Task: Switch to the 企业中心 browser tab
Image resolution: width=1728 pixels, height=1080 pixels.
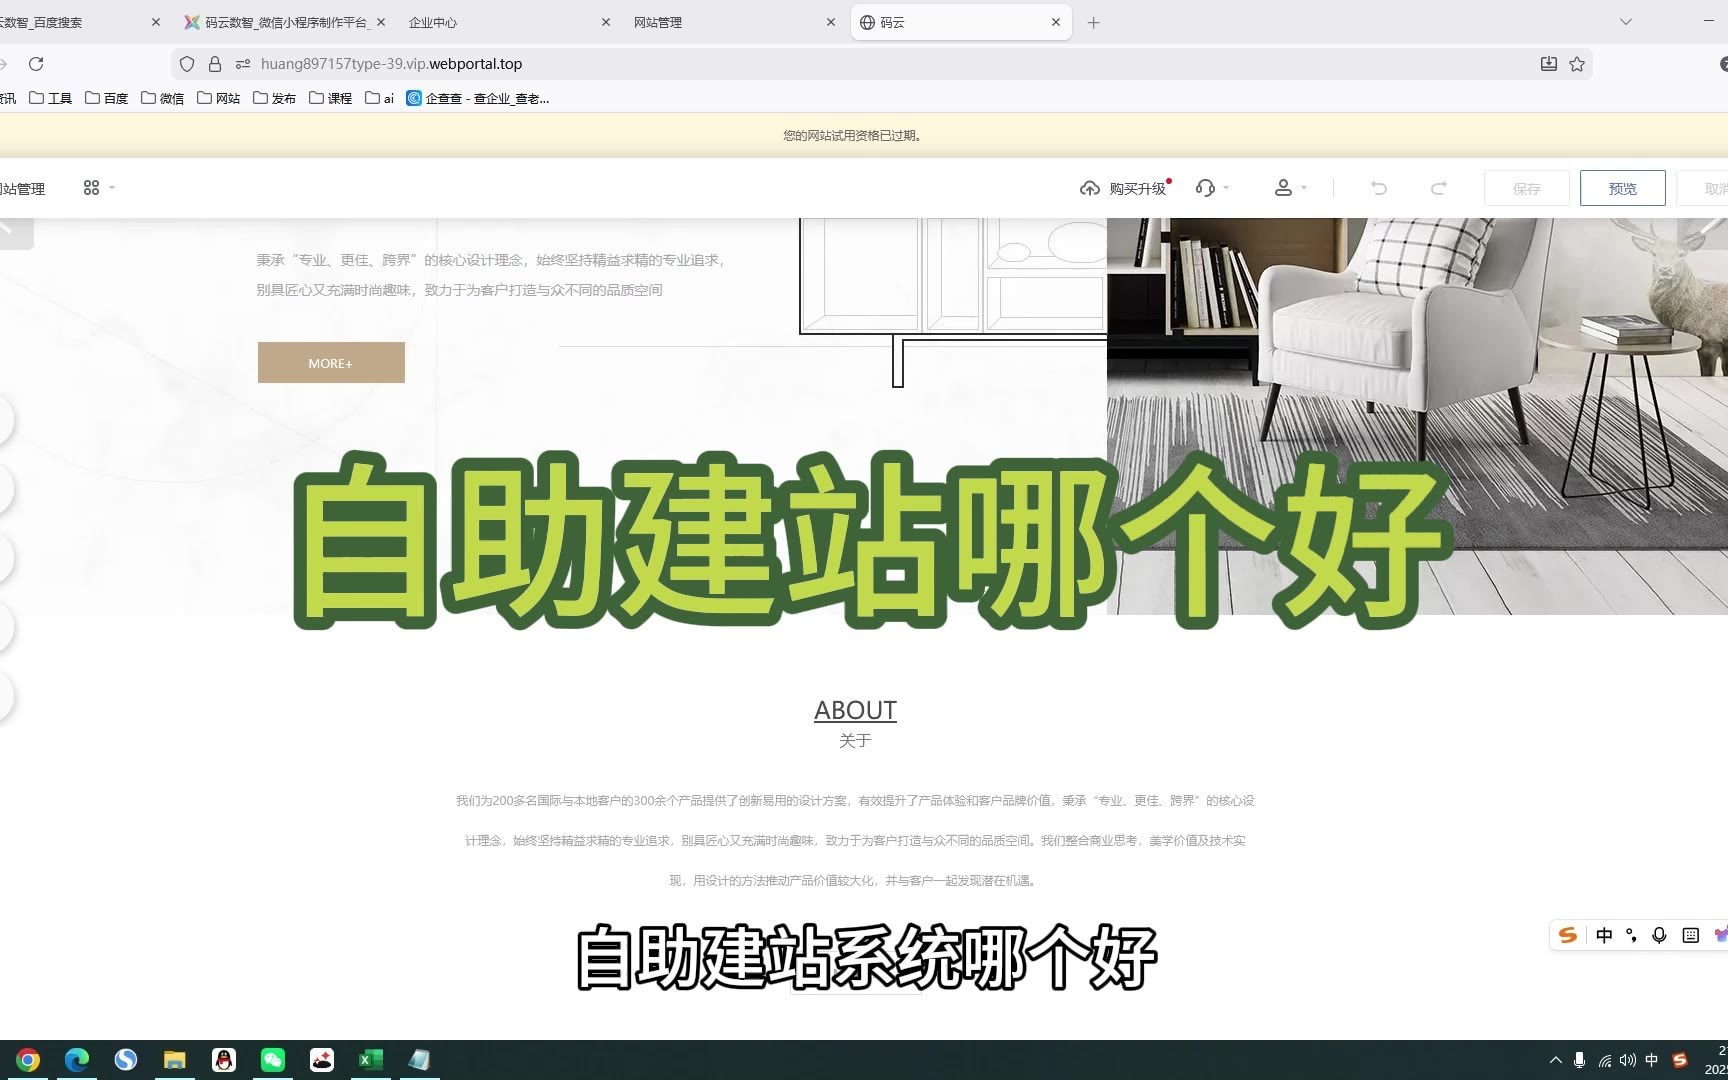Action: click(x=500, y=22)
